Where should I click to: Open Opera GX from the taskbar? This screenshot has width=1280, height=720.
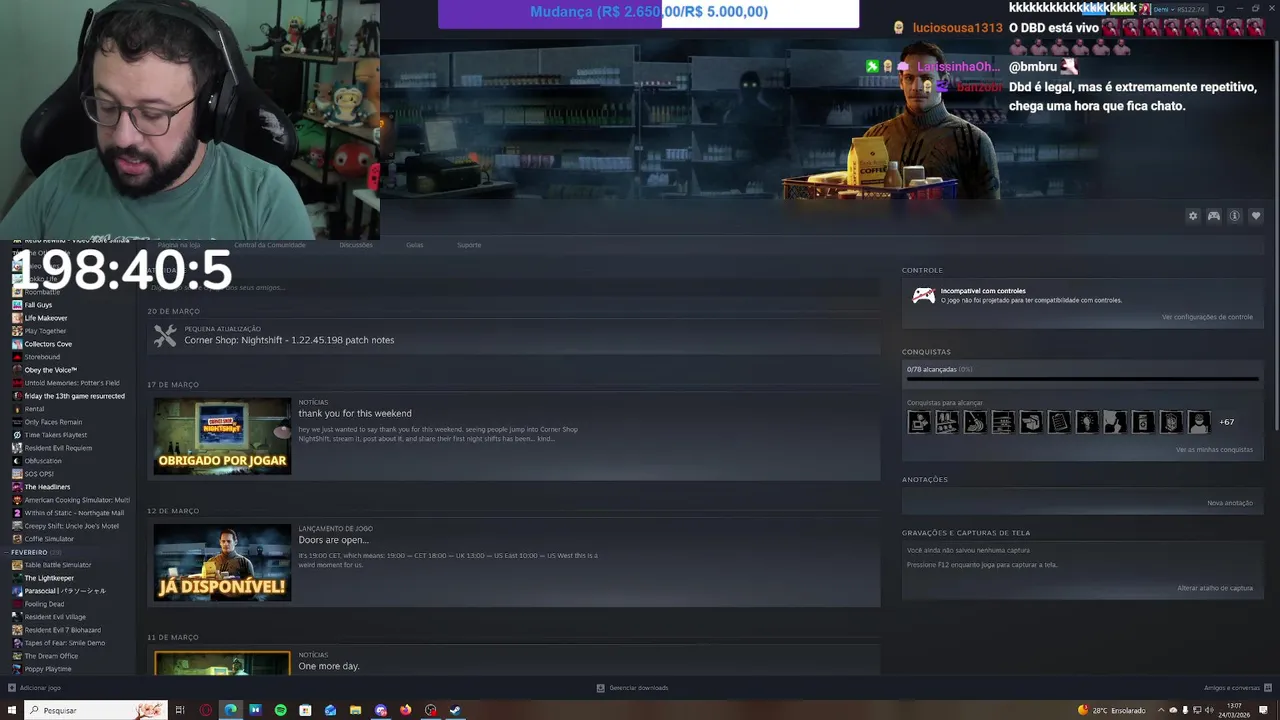206,710
